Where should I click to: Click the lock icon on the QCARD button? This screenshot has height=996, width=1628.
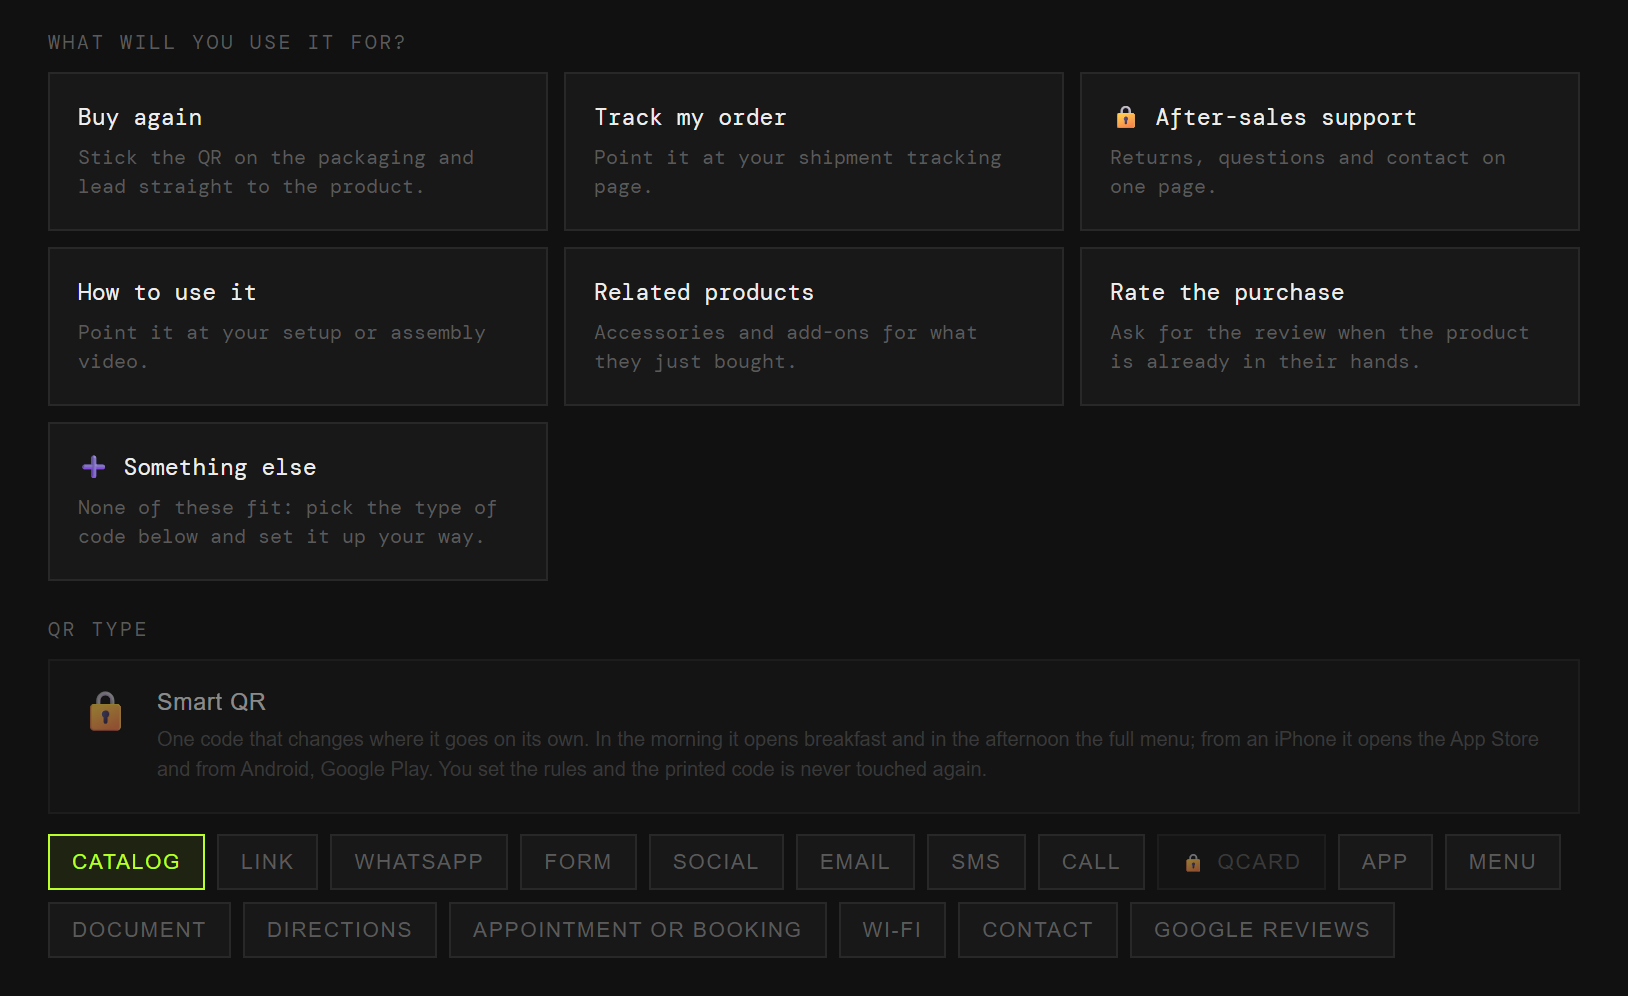click(1193, 862)
